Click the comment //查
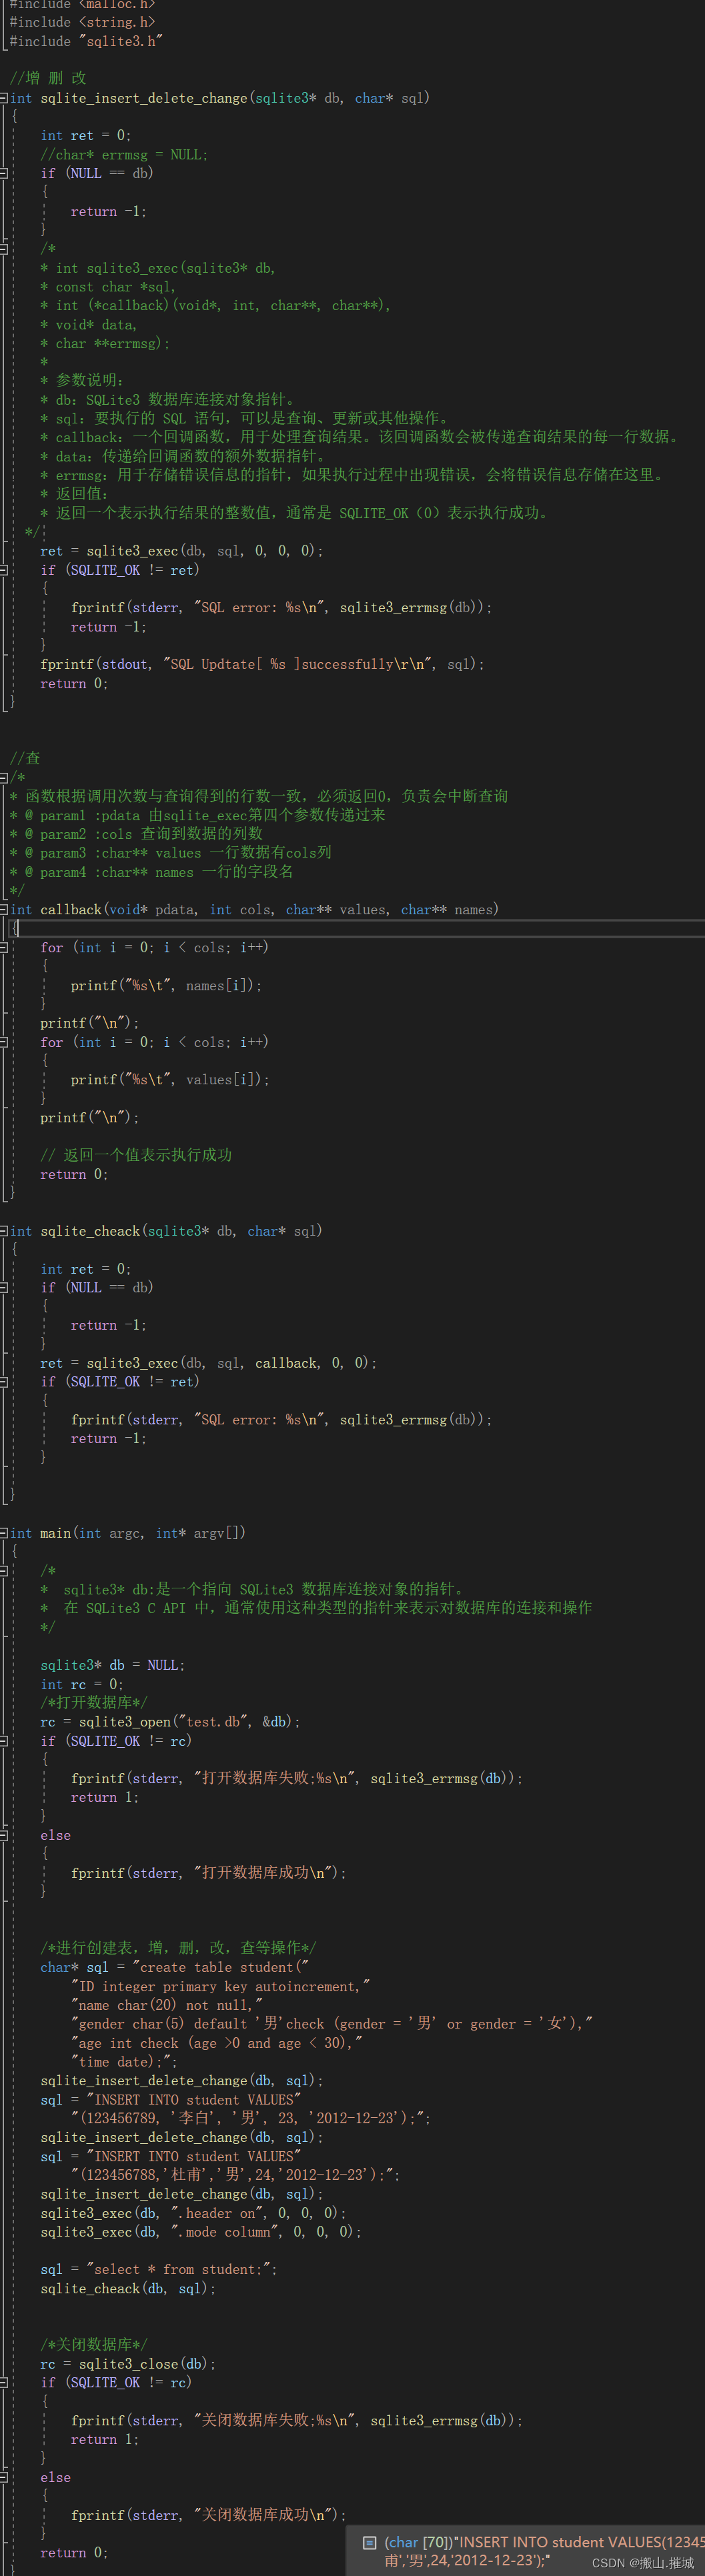705x2576 pixels. 25,758
